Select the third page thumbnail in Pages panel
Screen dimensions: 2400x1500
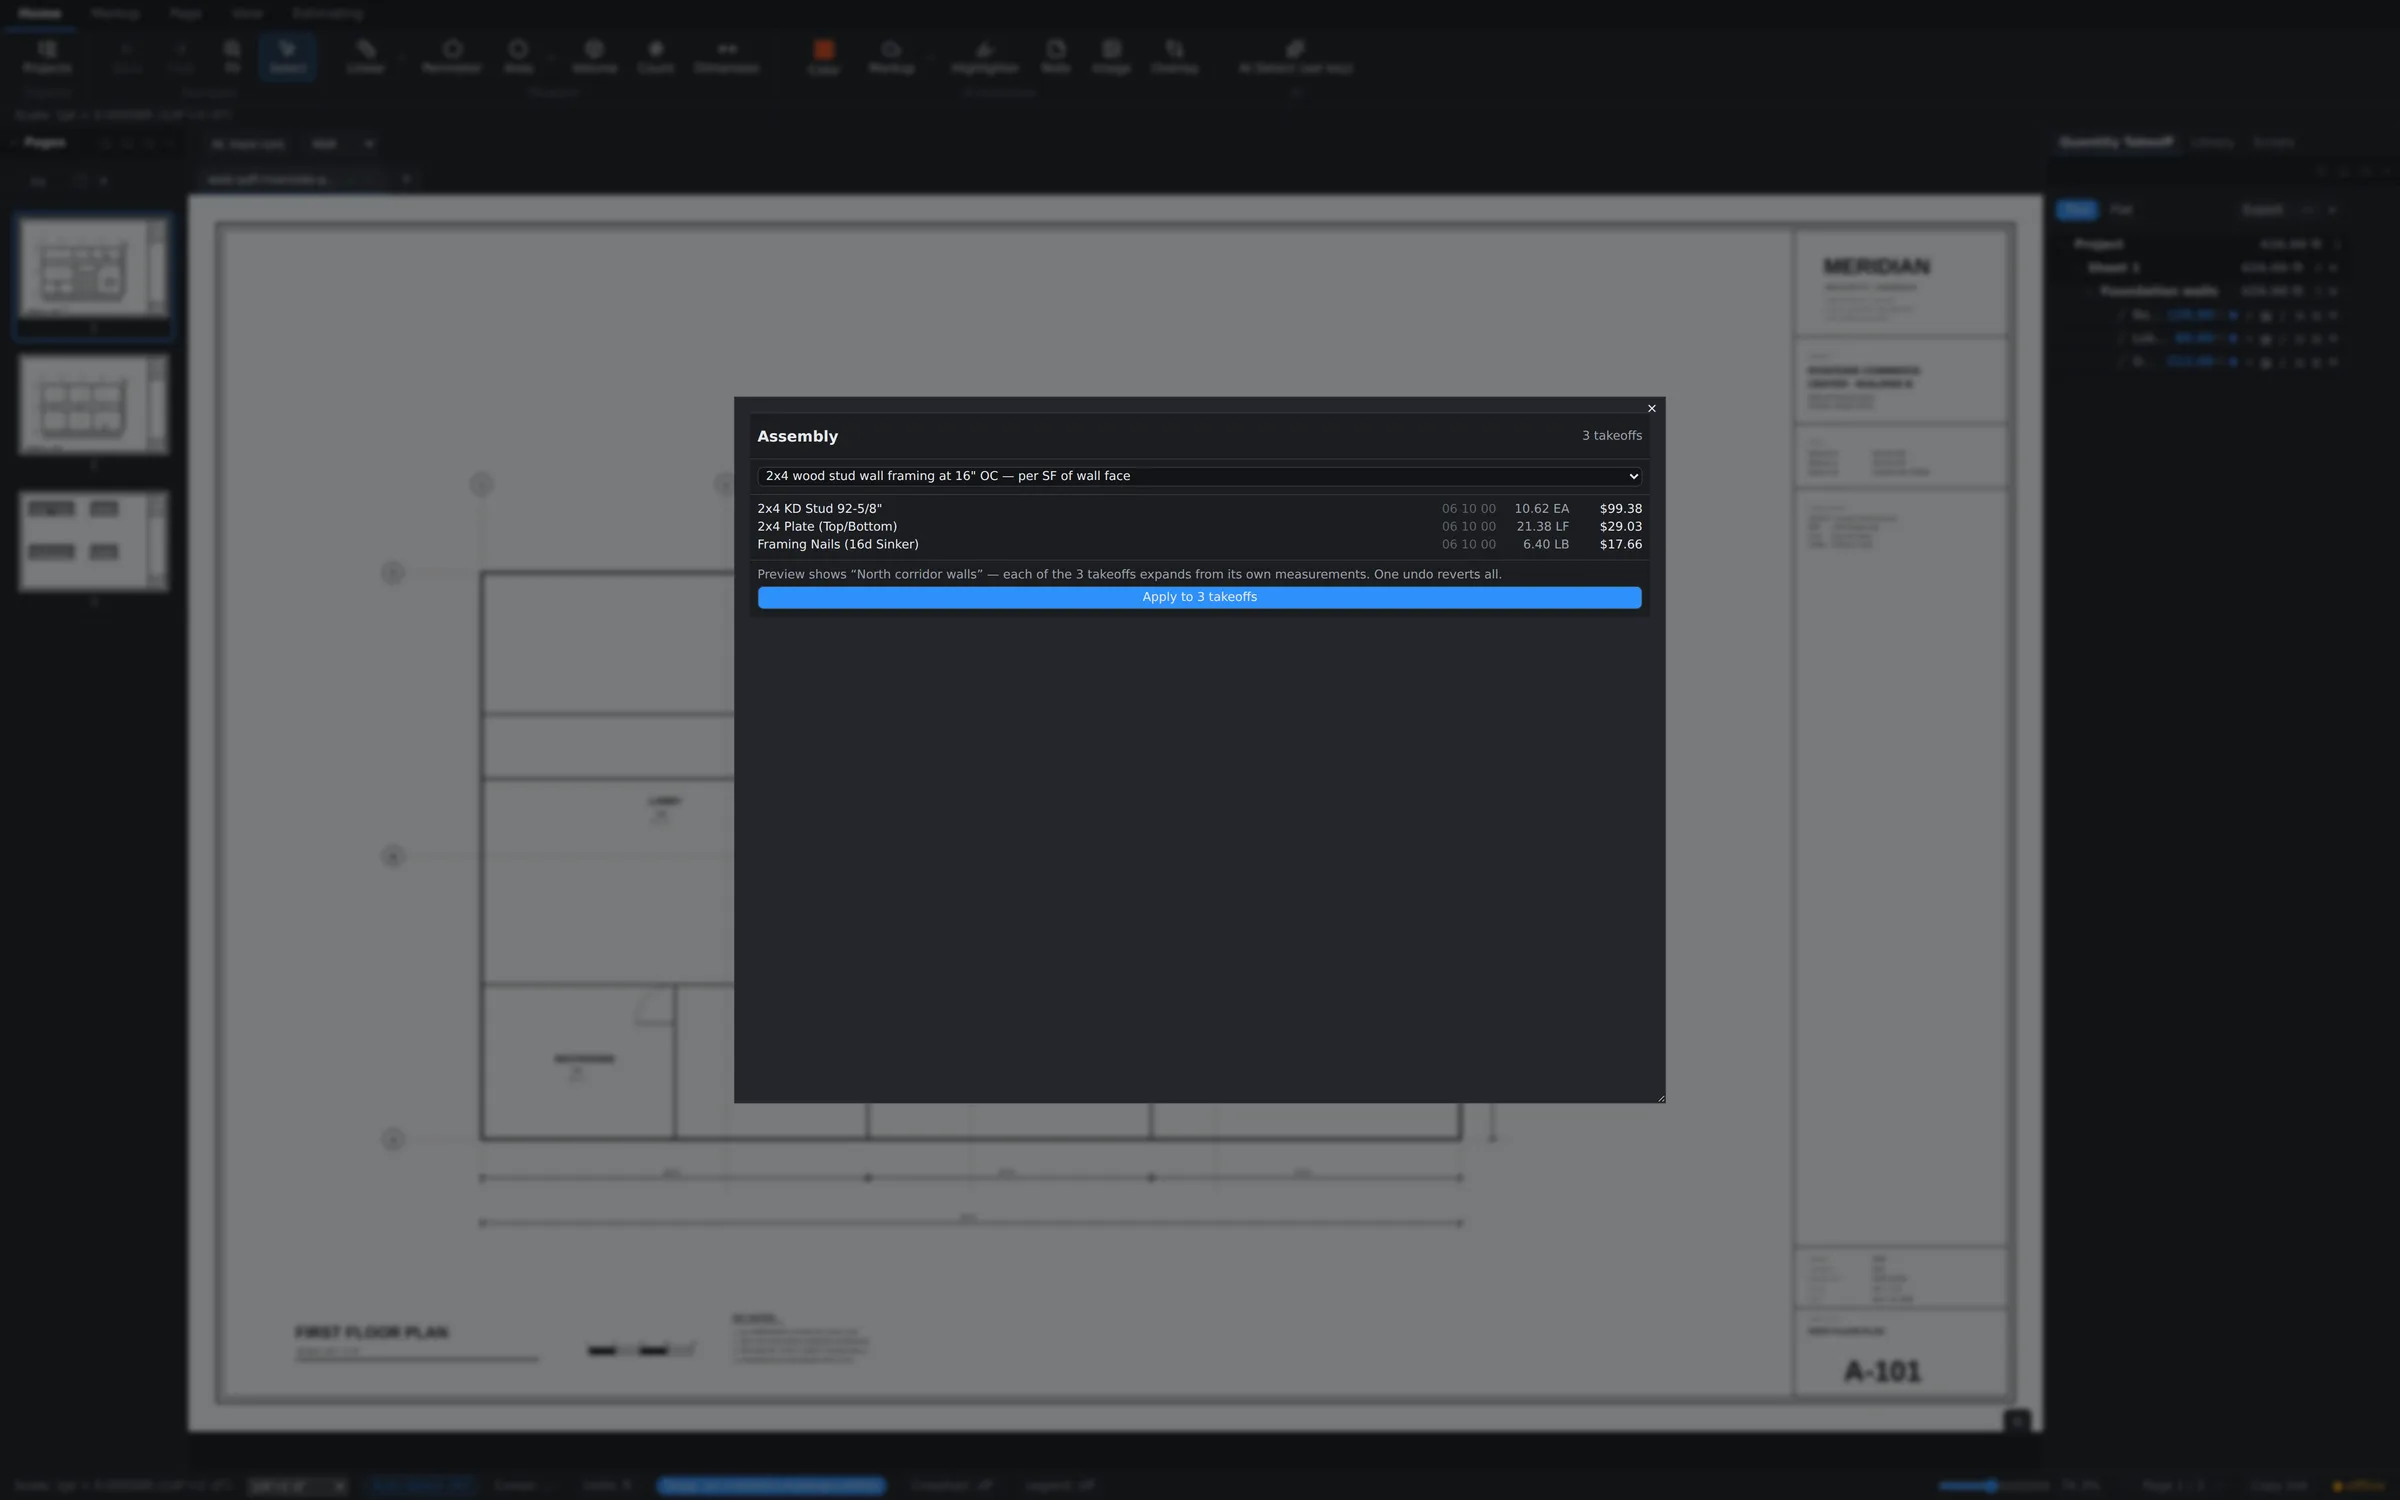tap(93, 540)
